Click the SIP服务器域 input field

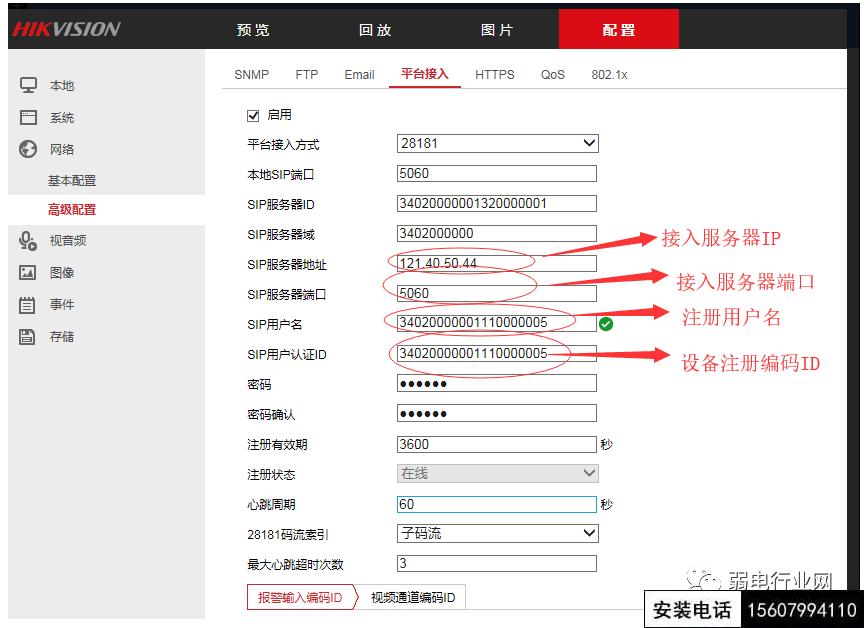(x=496, y=234)
